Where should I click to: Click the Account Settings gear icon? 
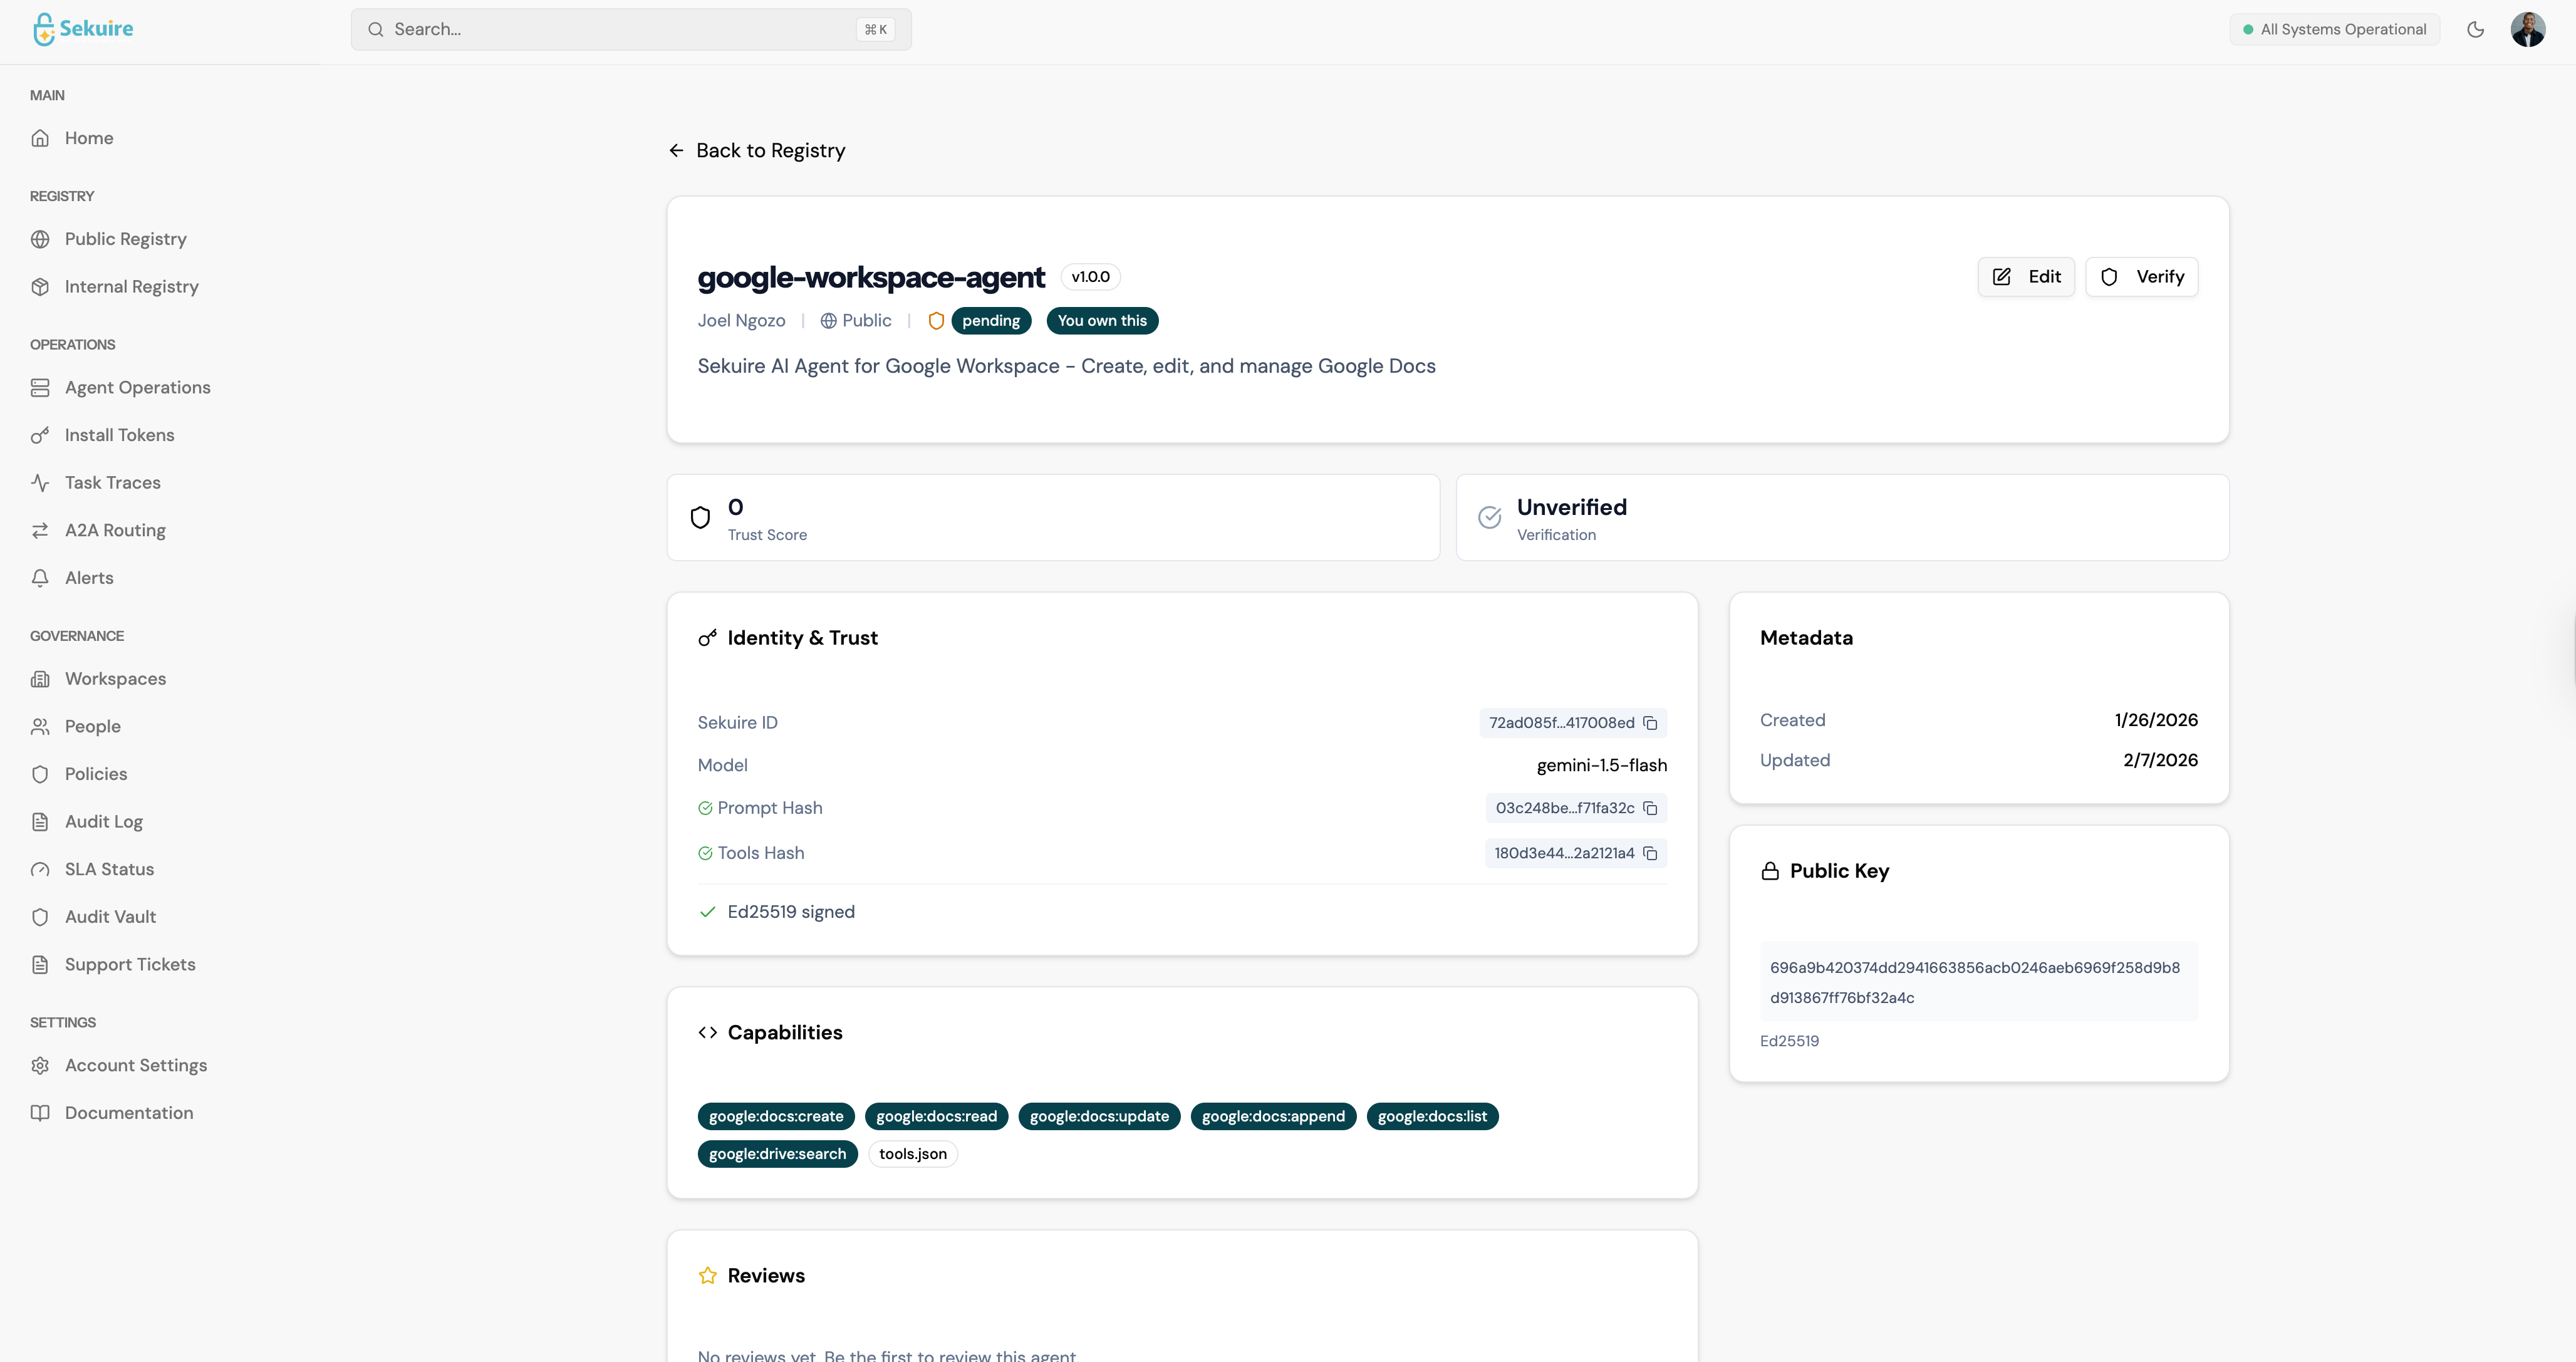click(40, 1065)
